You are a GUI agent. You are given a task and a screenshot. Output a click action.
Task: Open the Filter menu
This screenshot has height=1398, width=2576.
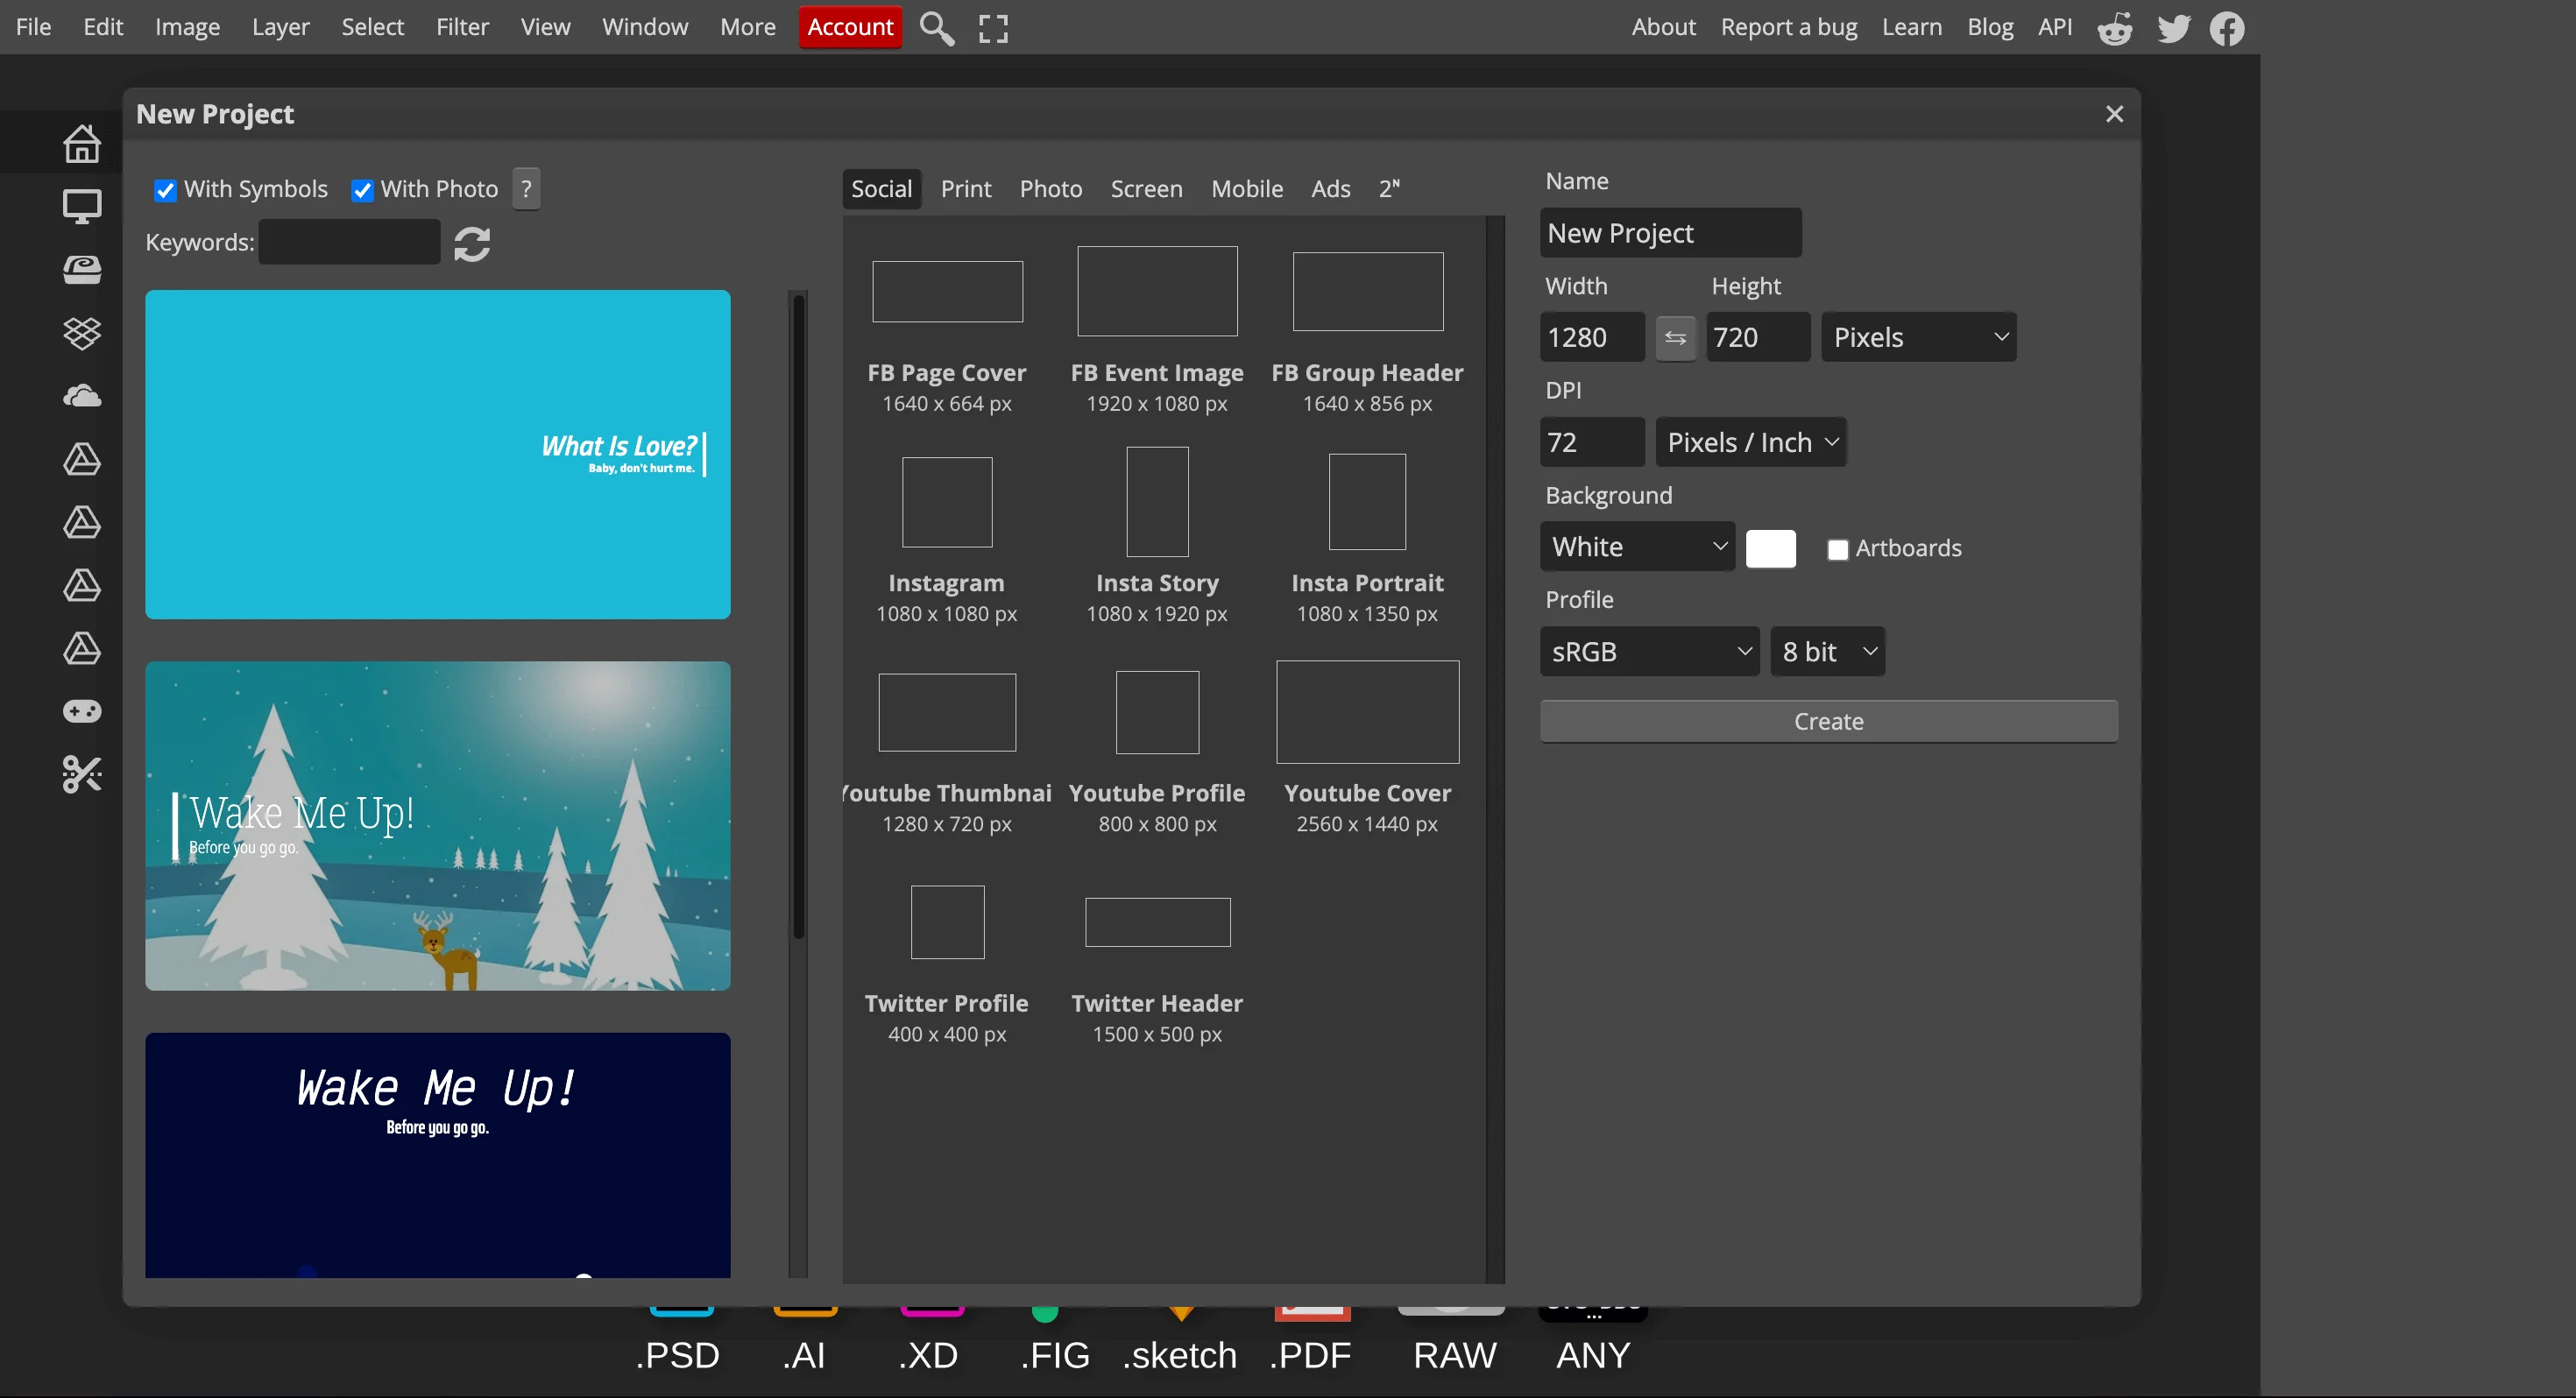coord(462,27)
